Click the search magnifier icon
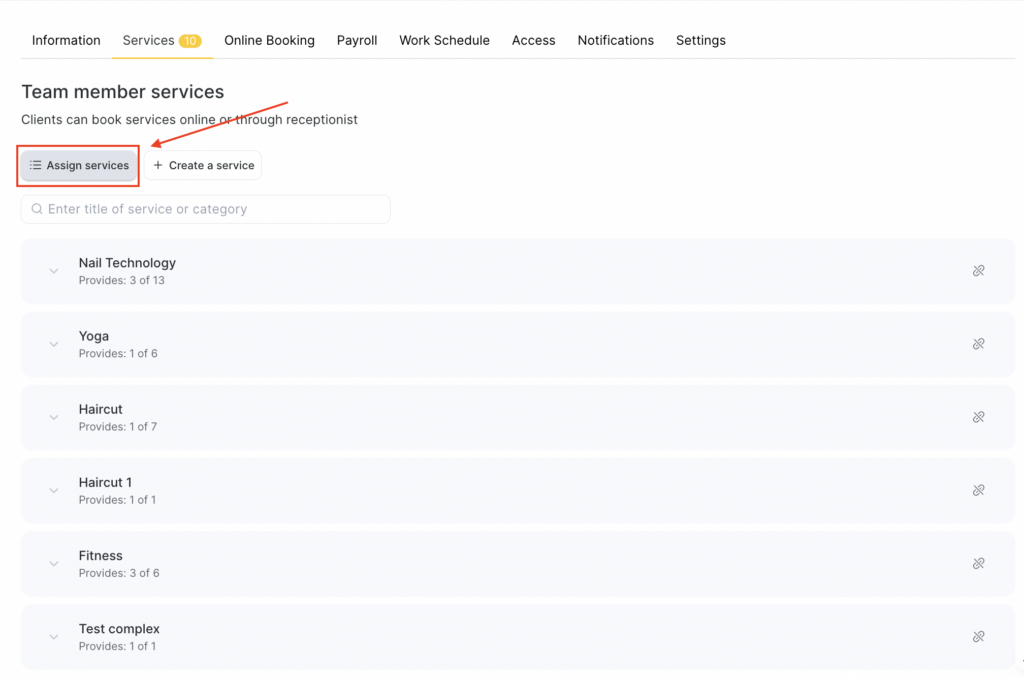The height and width of the screenshot is (678, 1024). coord(37,209)
